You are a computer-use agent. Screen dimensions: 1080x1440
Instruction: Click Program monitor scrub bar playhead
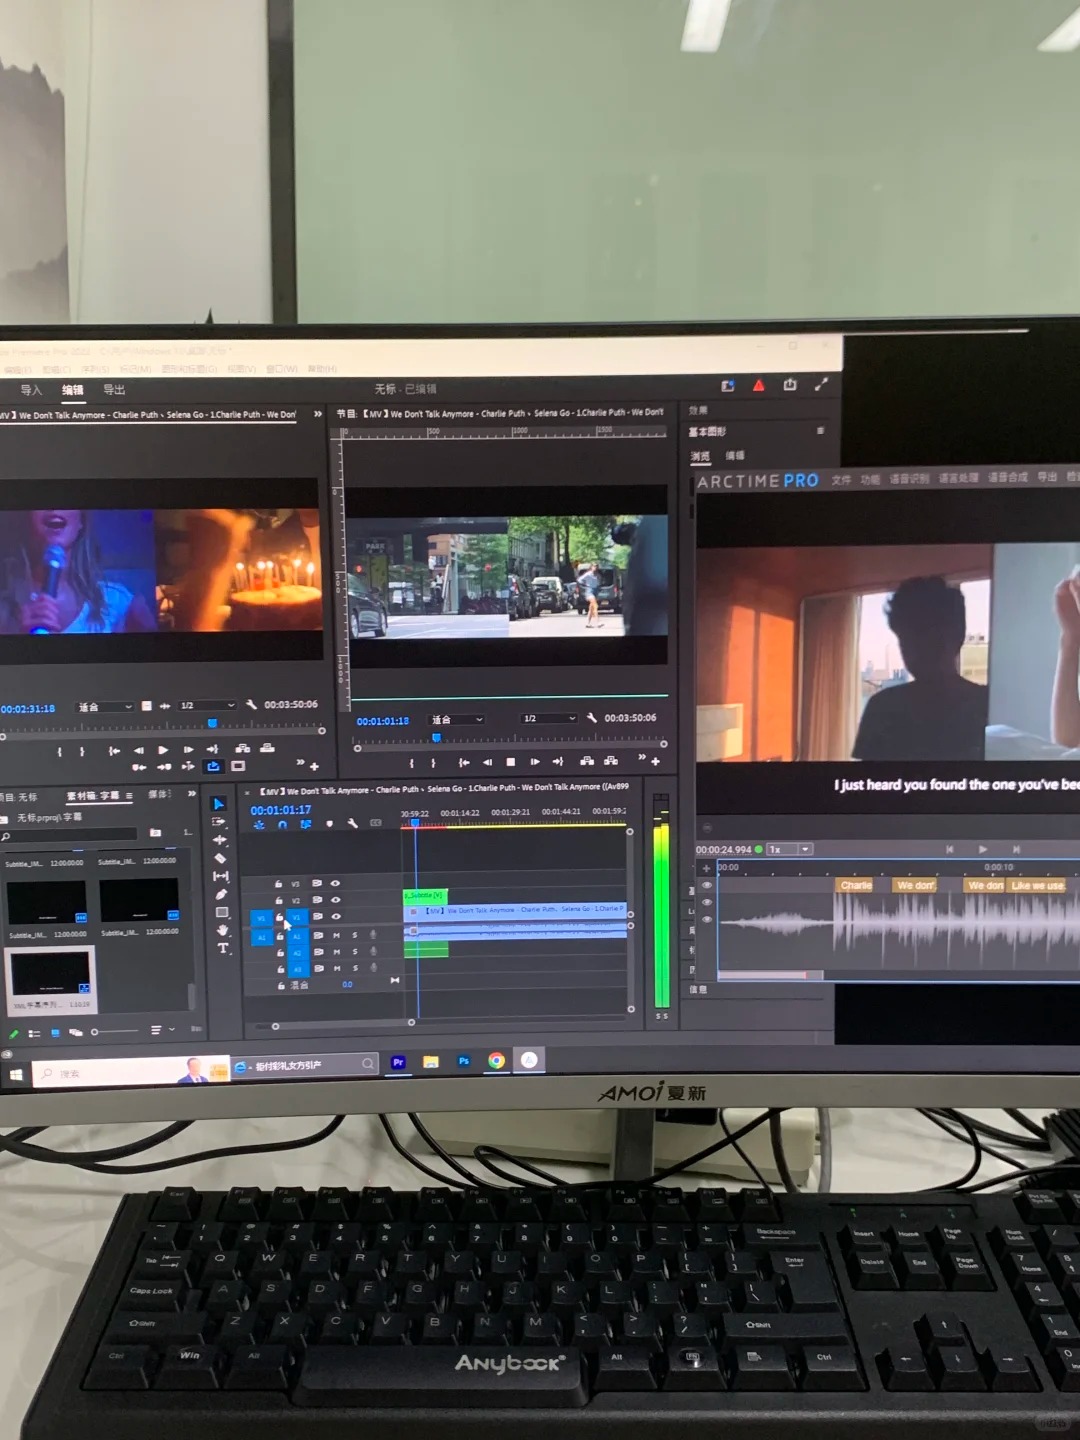[436, 738]
